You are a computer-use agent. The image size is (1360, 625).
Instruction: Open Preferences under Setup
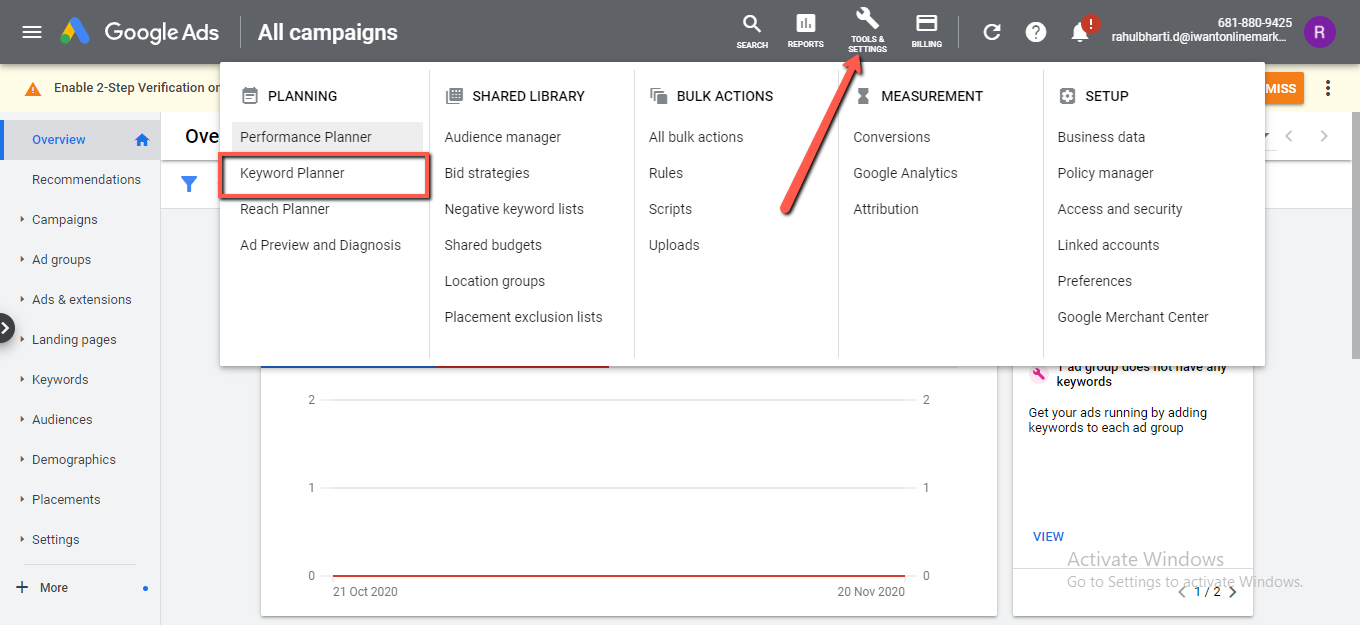click(1095, 281)
